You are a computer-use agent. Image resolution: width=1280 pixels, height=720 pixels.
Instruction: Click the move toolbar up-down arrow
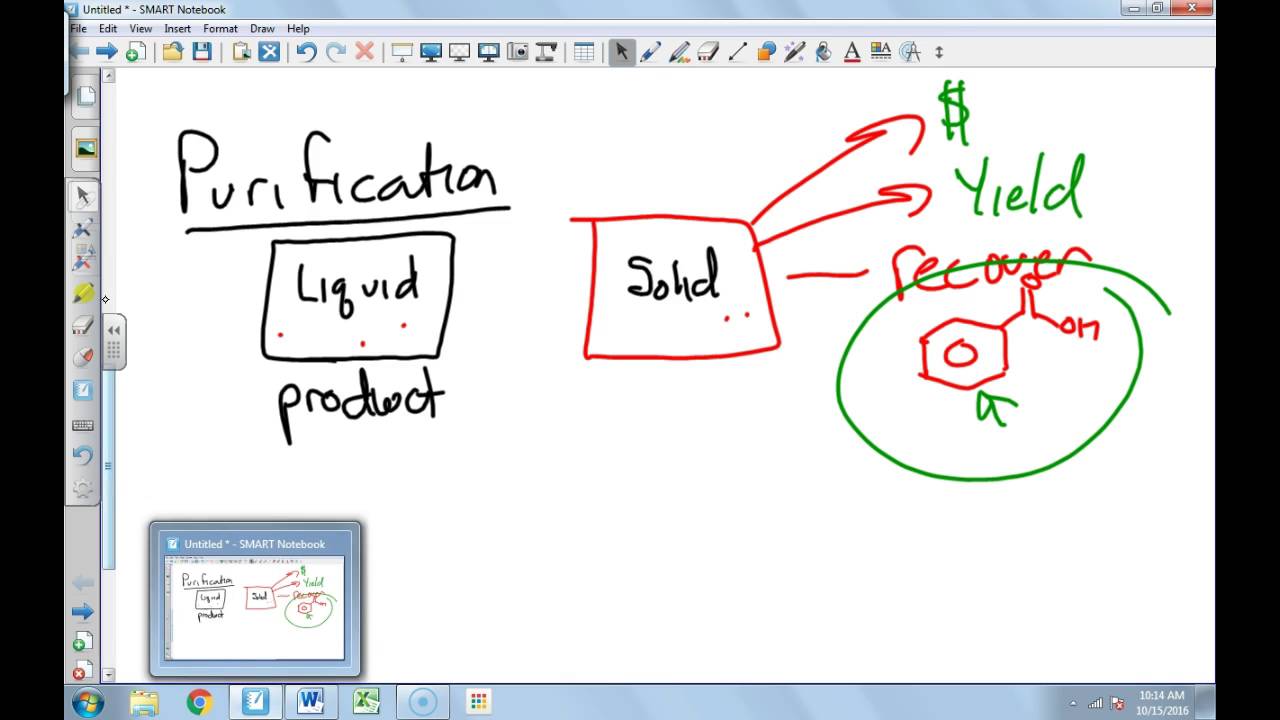tap(939, 52)
